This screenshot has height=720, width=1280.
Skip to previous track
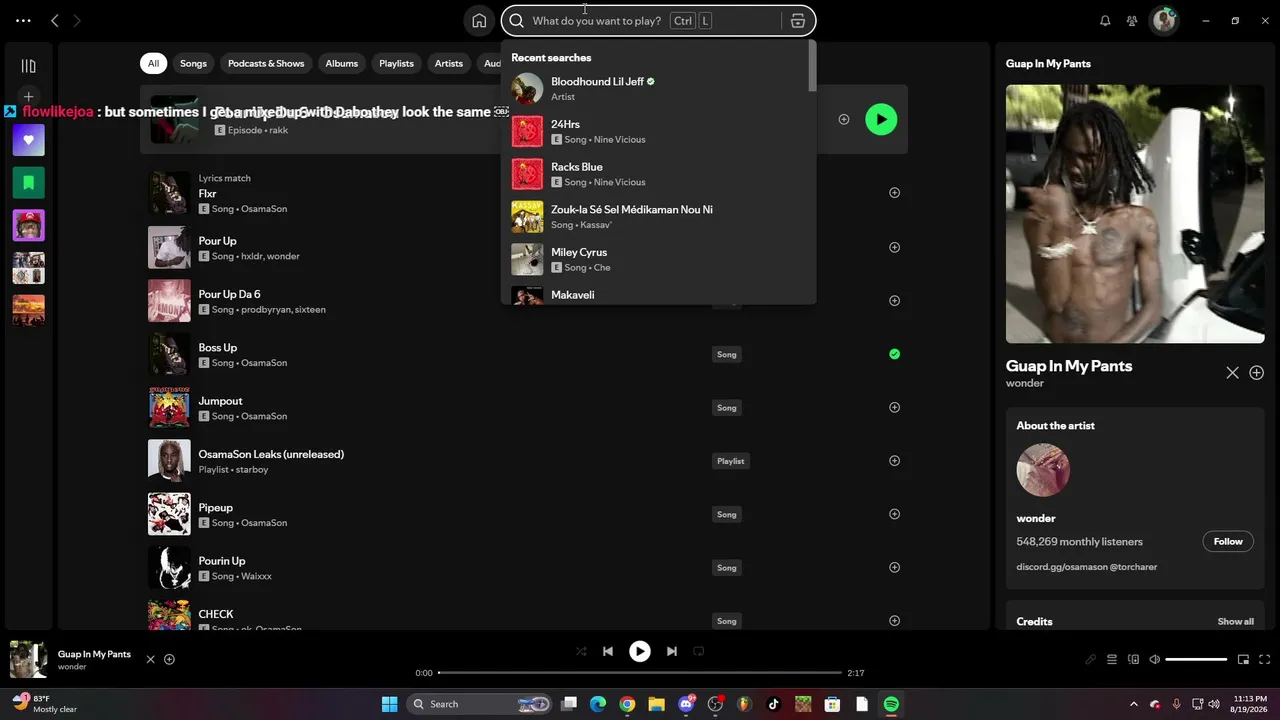pyautogui.click(x=608, y=651)
